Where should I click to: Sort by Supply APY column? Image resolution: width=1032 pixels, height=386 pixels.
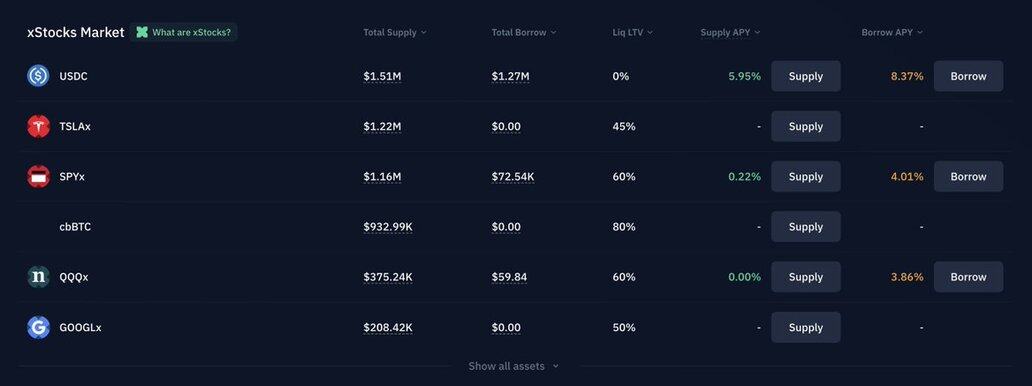pyautogui.click(x=730, y=32)
